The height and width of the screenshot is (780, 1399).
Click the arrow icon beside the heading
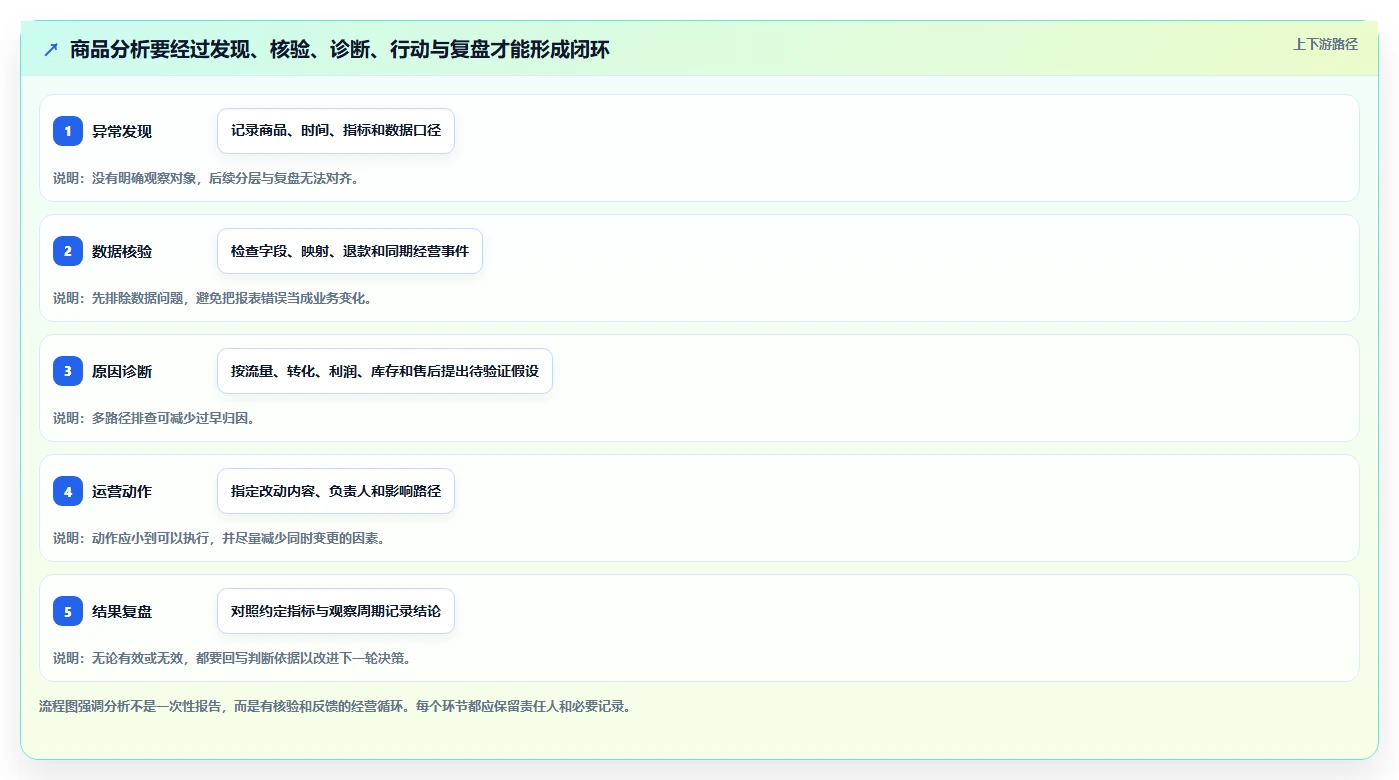coord(50,49)
